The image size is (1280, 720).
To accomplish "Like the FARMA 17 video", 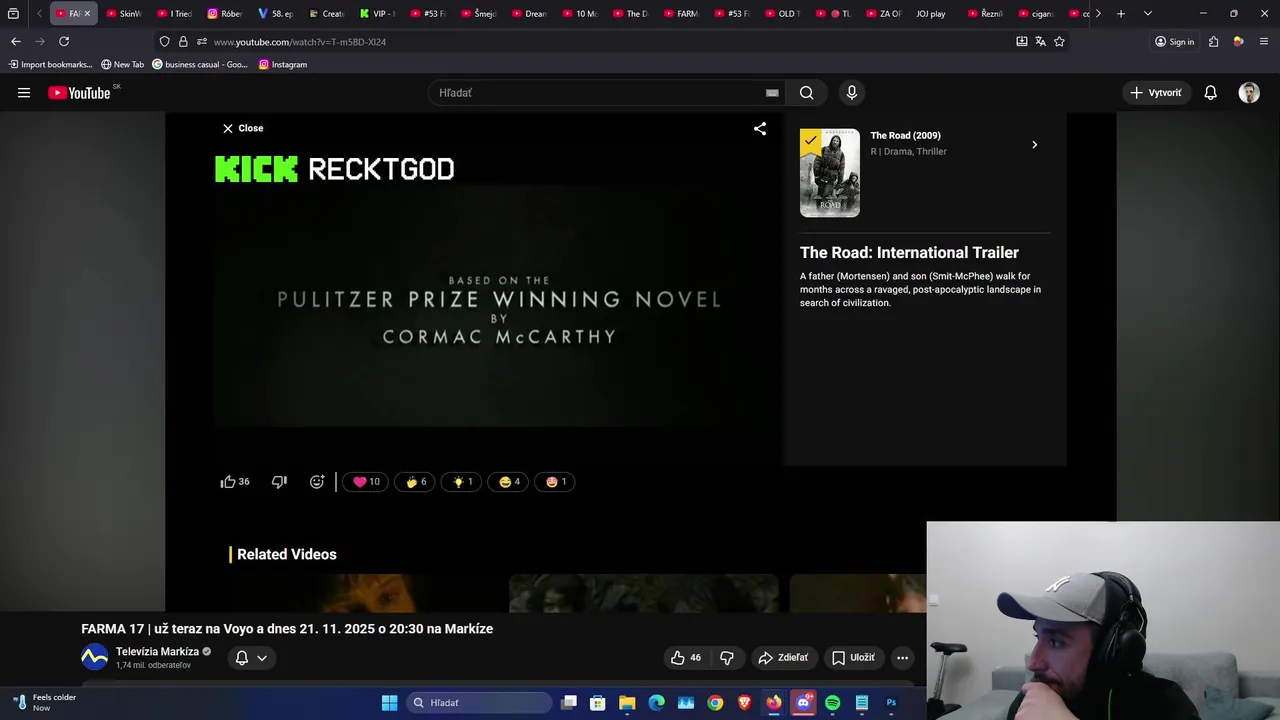I will (x=685, y=658).
